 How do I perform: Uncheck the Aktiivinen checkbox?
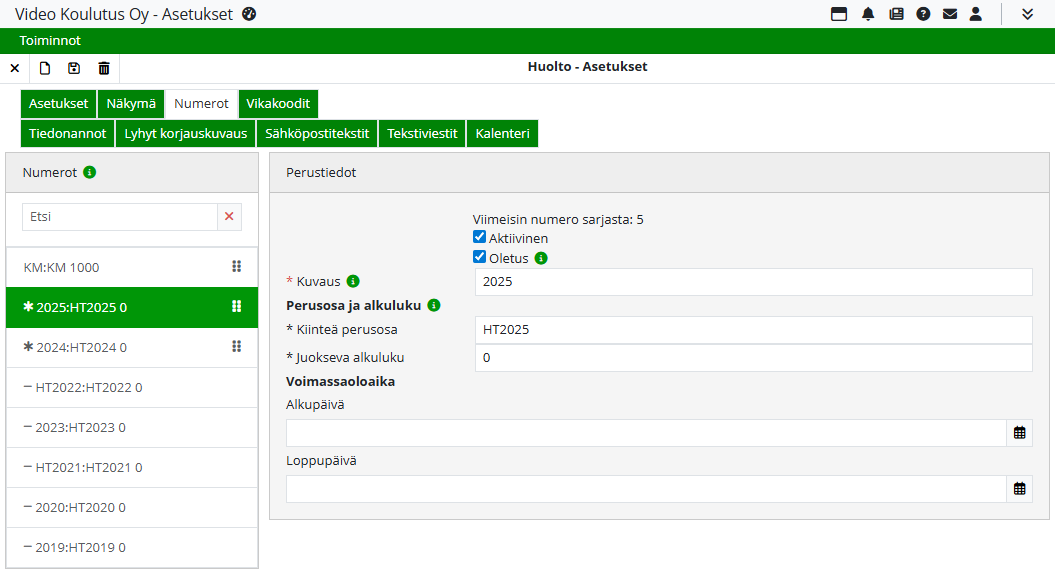[480, 238]
